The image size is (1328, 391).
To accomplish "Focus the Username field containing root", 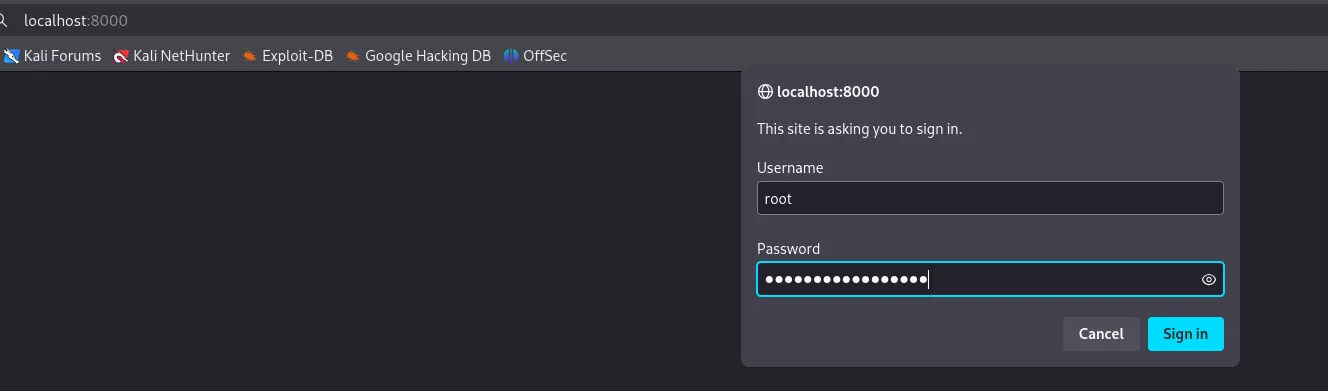I will pos(990,198).
